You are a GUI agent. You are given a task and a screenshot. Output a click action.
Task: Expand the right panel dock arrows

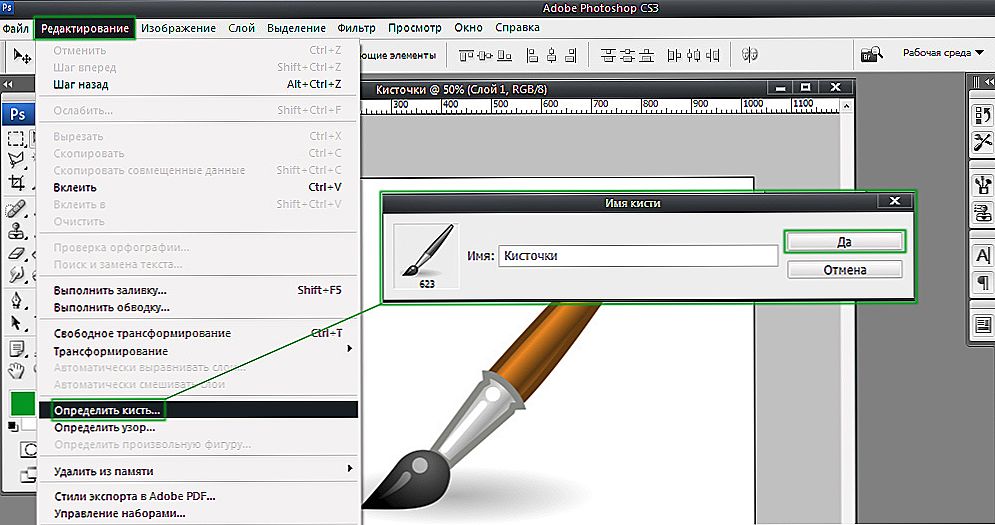tap(989, 82)
